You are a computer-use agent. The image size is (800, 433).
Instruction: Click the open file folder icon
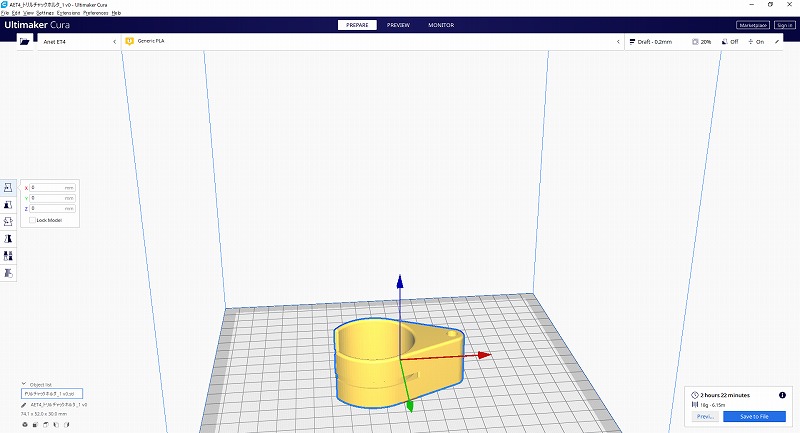(x=24, y=42)
